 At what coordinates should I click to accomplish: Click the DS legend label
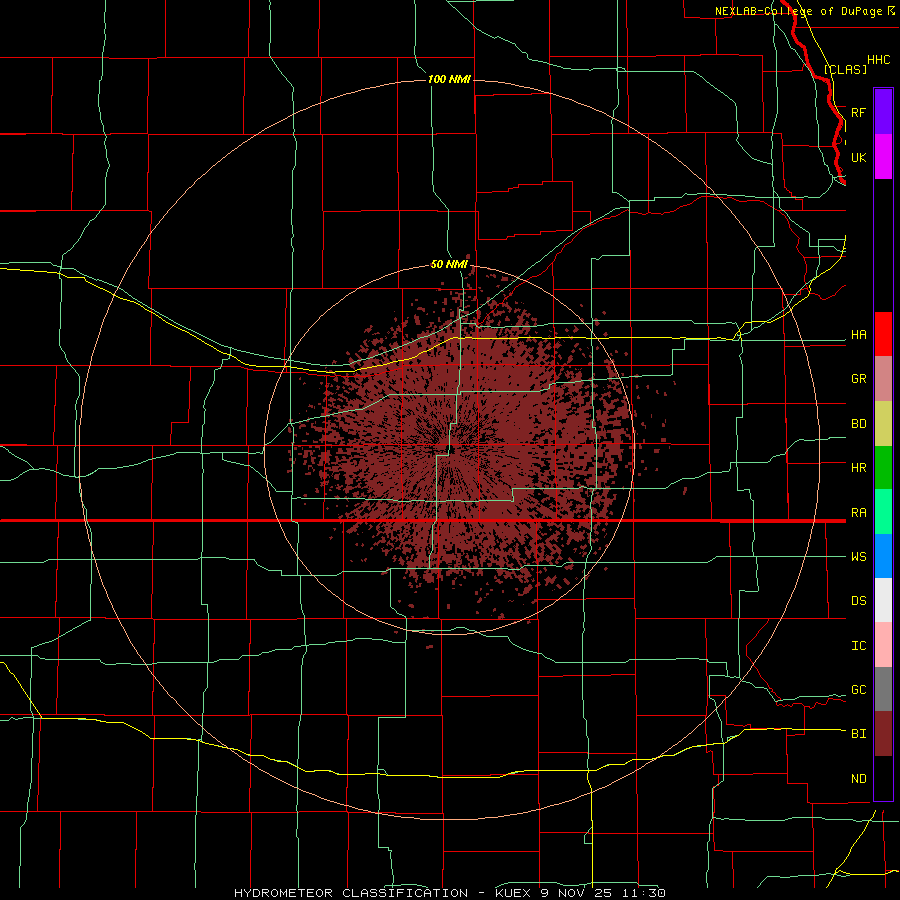click(858, 601)
